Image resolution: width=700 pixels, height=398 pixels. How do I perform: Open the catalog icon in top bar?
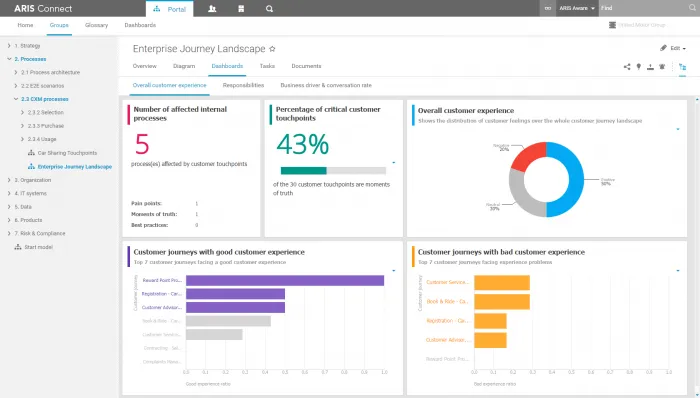241,9
